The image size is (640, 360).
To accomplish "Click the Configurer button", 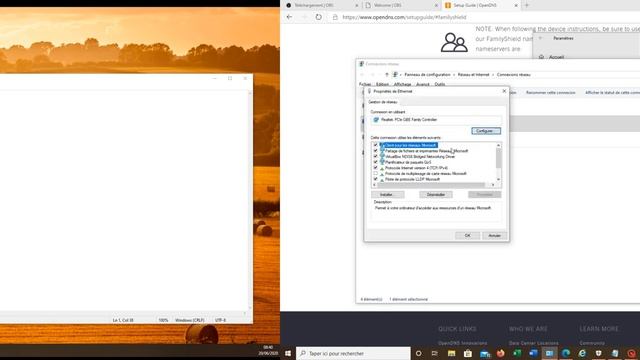I will (x=486, y=131).
